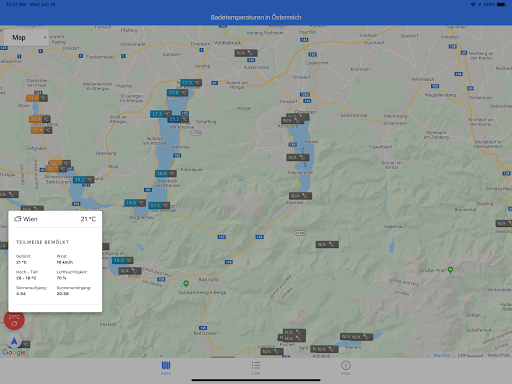The height and width of the screenshot is (384, 512).
Task: Tap N/A marker at Ebensee
Action: [x=300, y=196]
